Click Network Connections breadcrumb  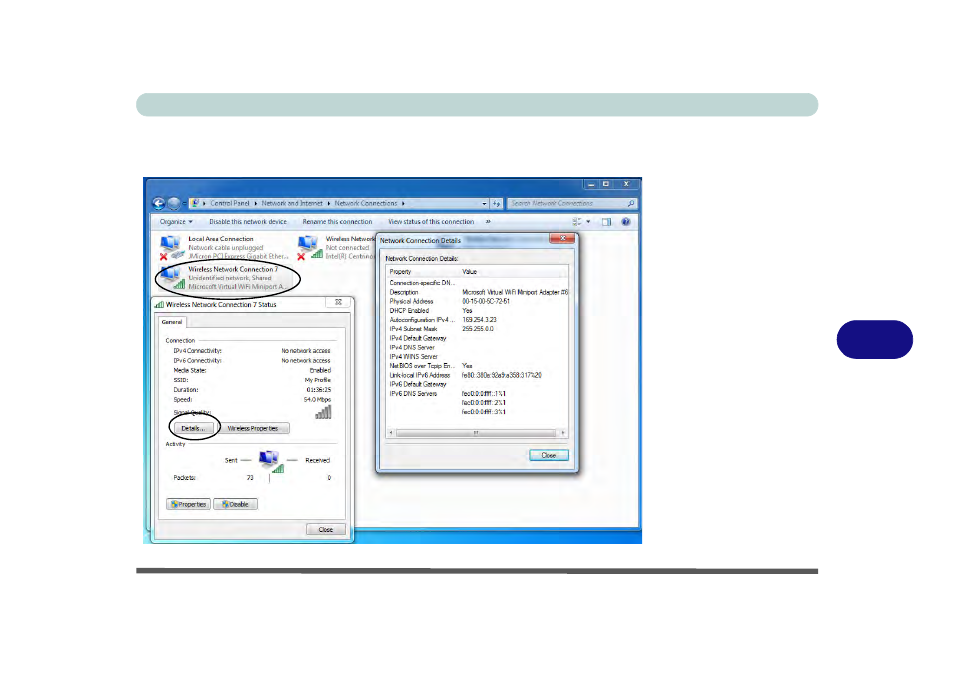point(366,203)
